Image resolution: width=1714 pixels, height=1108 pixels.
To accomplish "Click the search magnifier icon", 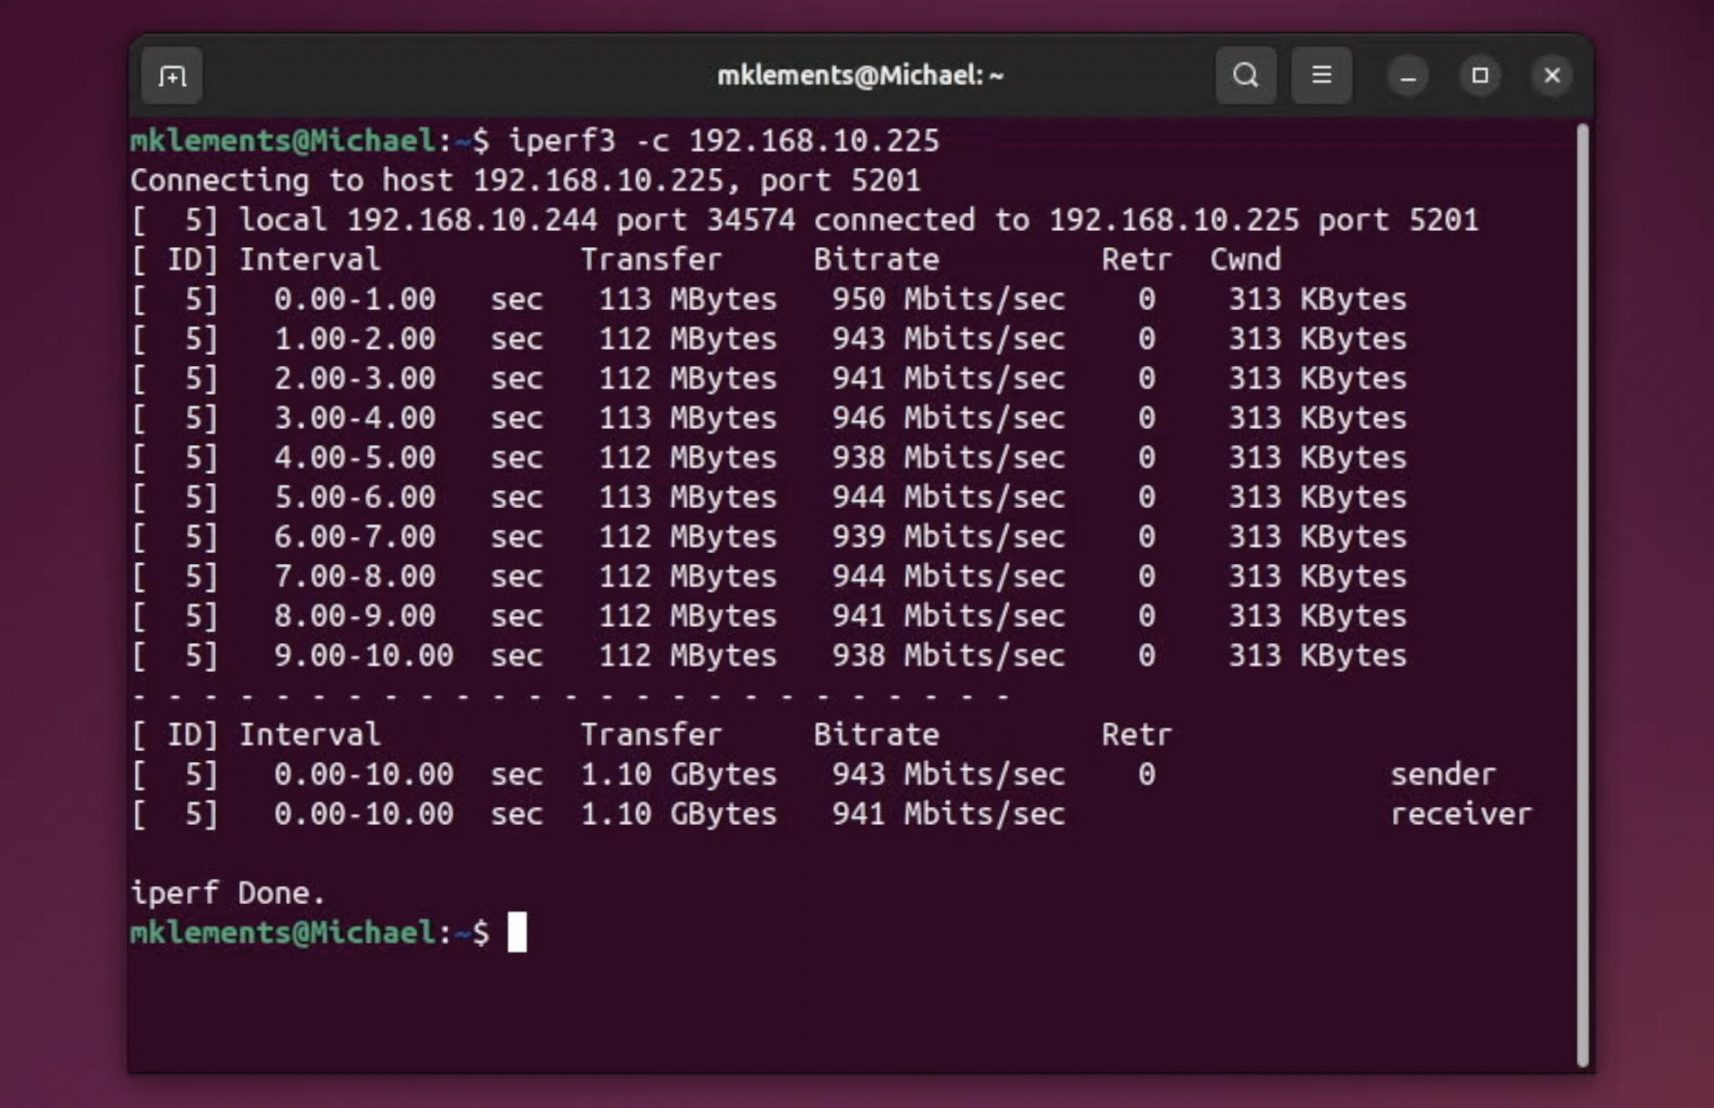I will click(1245, 76).
